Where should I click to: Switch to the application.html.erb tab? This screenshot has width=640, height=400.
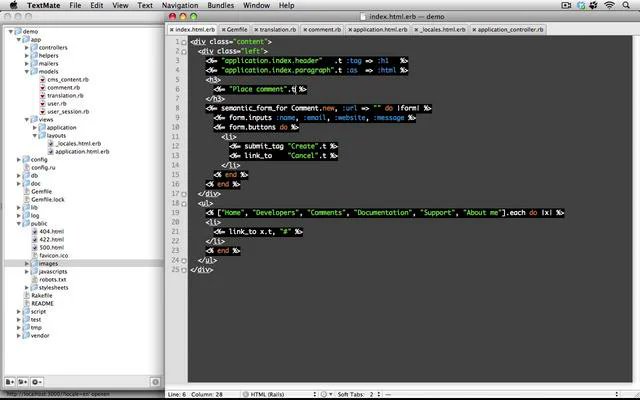(x=378, y=29)
